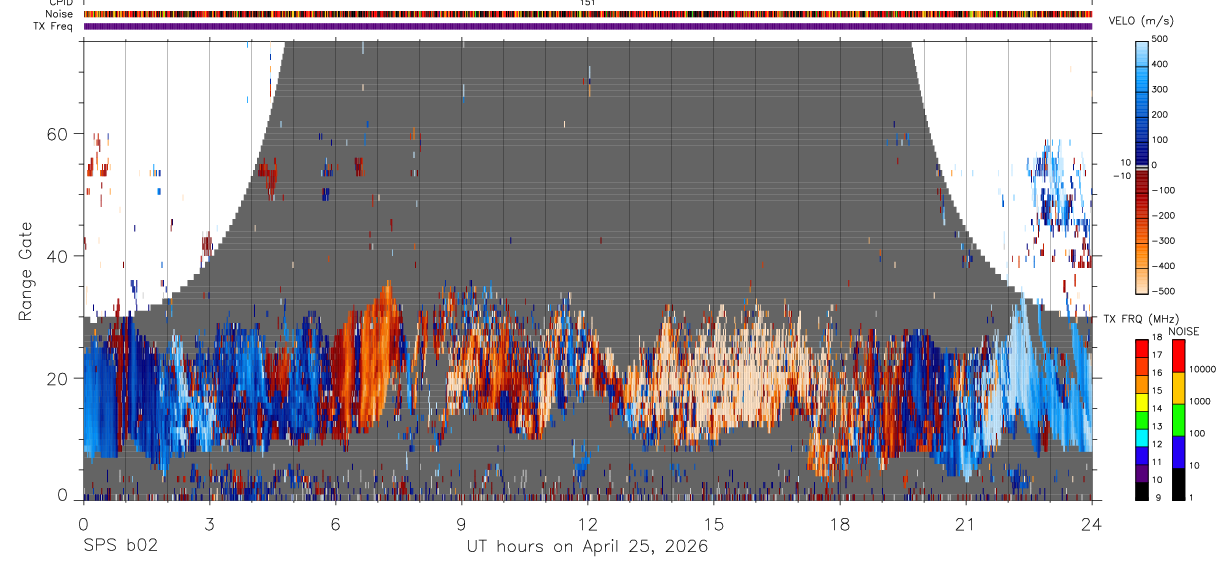Click the CPID value '151'

click(x=588, y=4)
